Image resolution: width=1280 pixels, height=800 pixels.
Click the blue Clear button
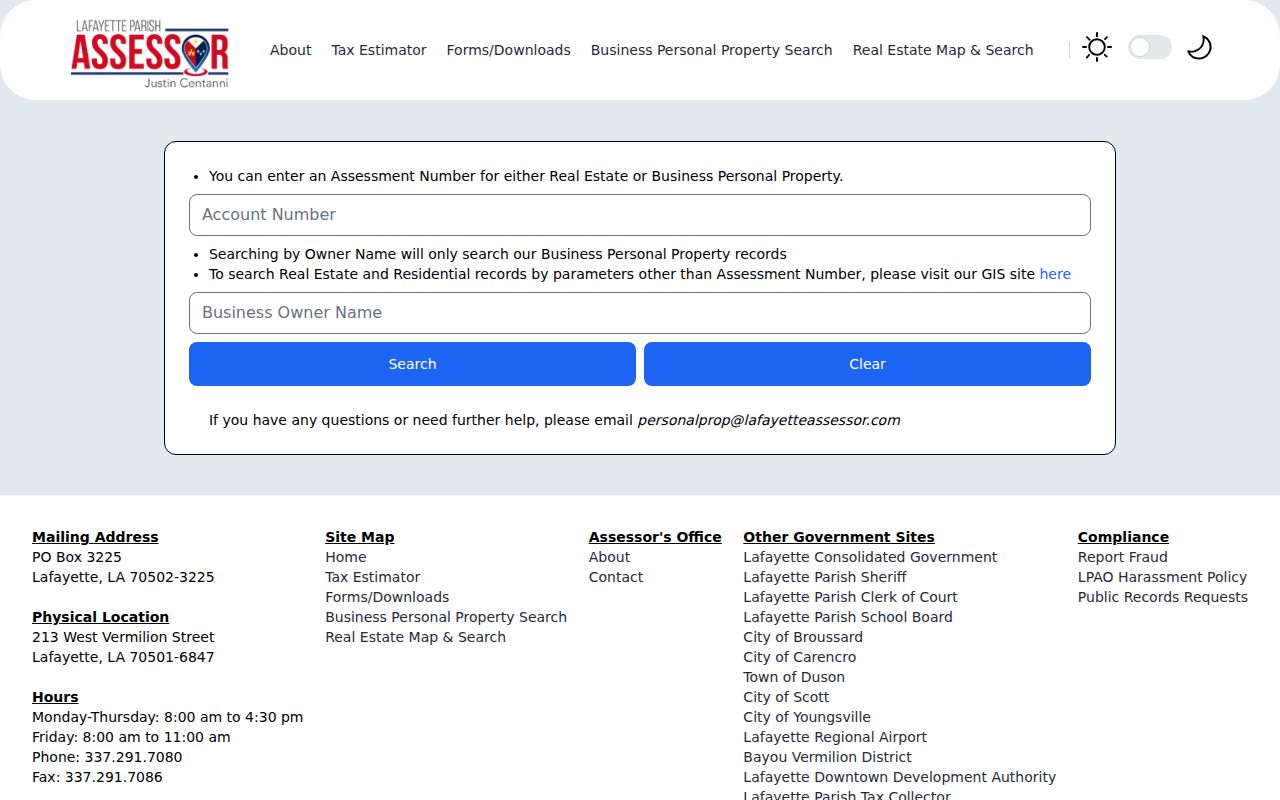pos(867,364)
